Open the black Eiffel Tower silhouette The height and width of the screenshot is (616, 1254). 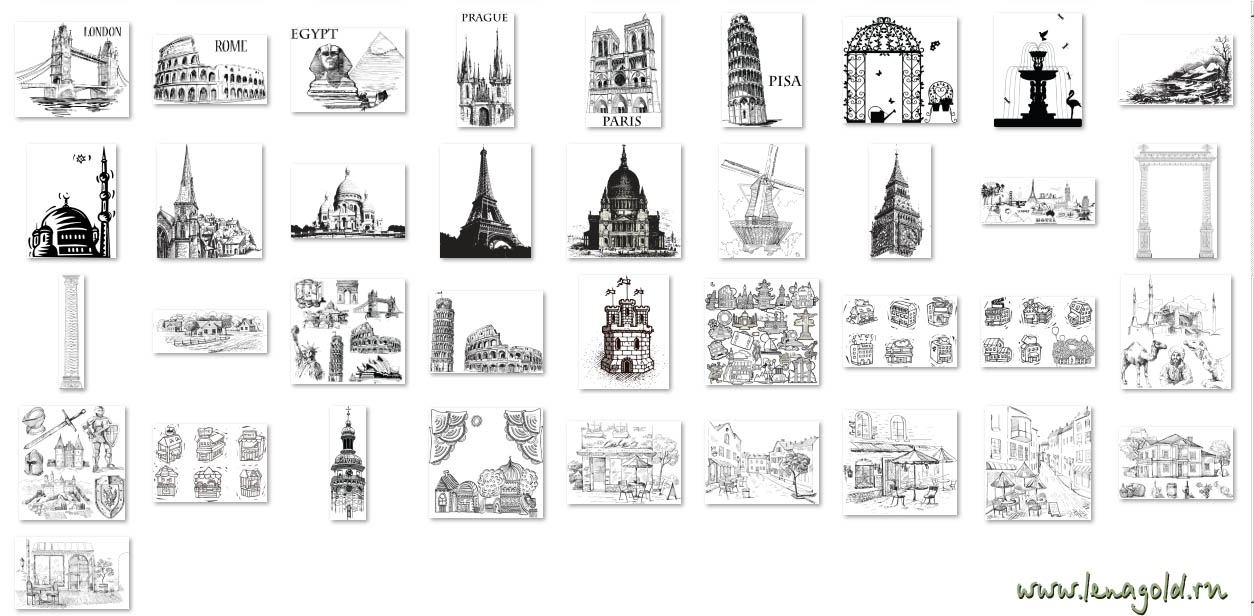tap(485, 201)
